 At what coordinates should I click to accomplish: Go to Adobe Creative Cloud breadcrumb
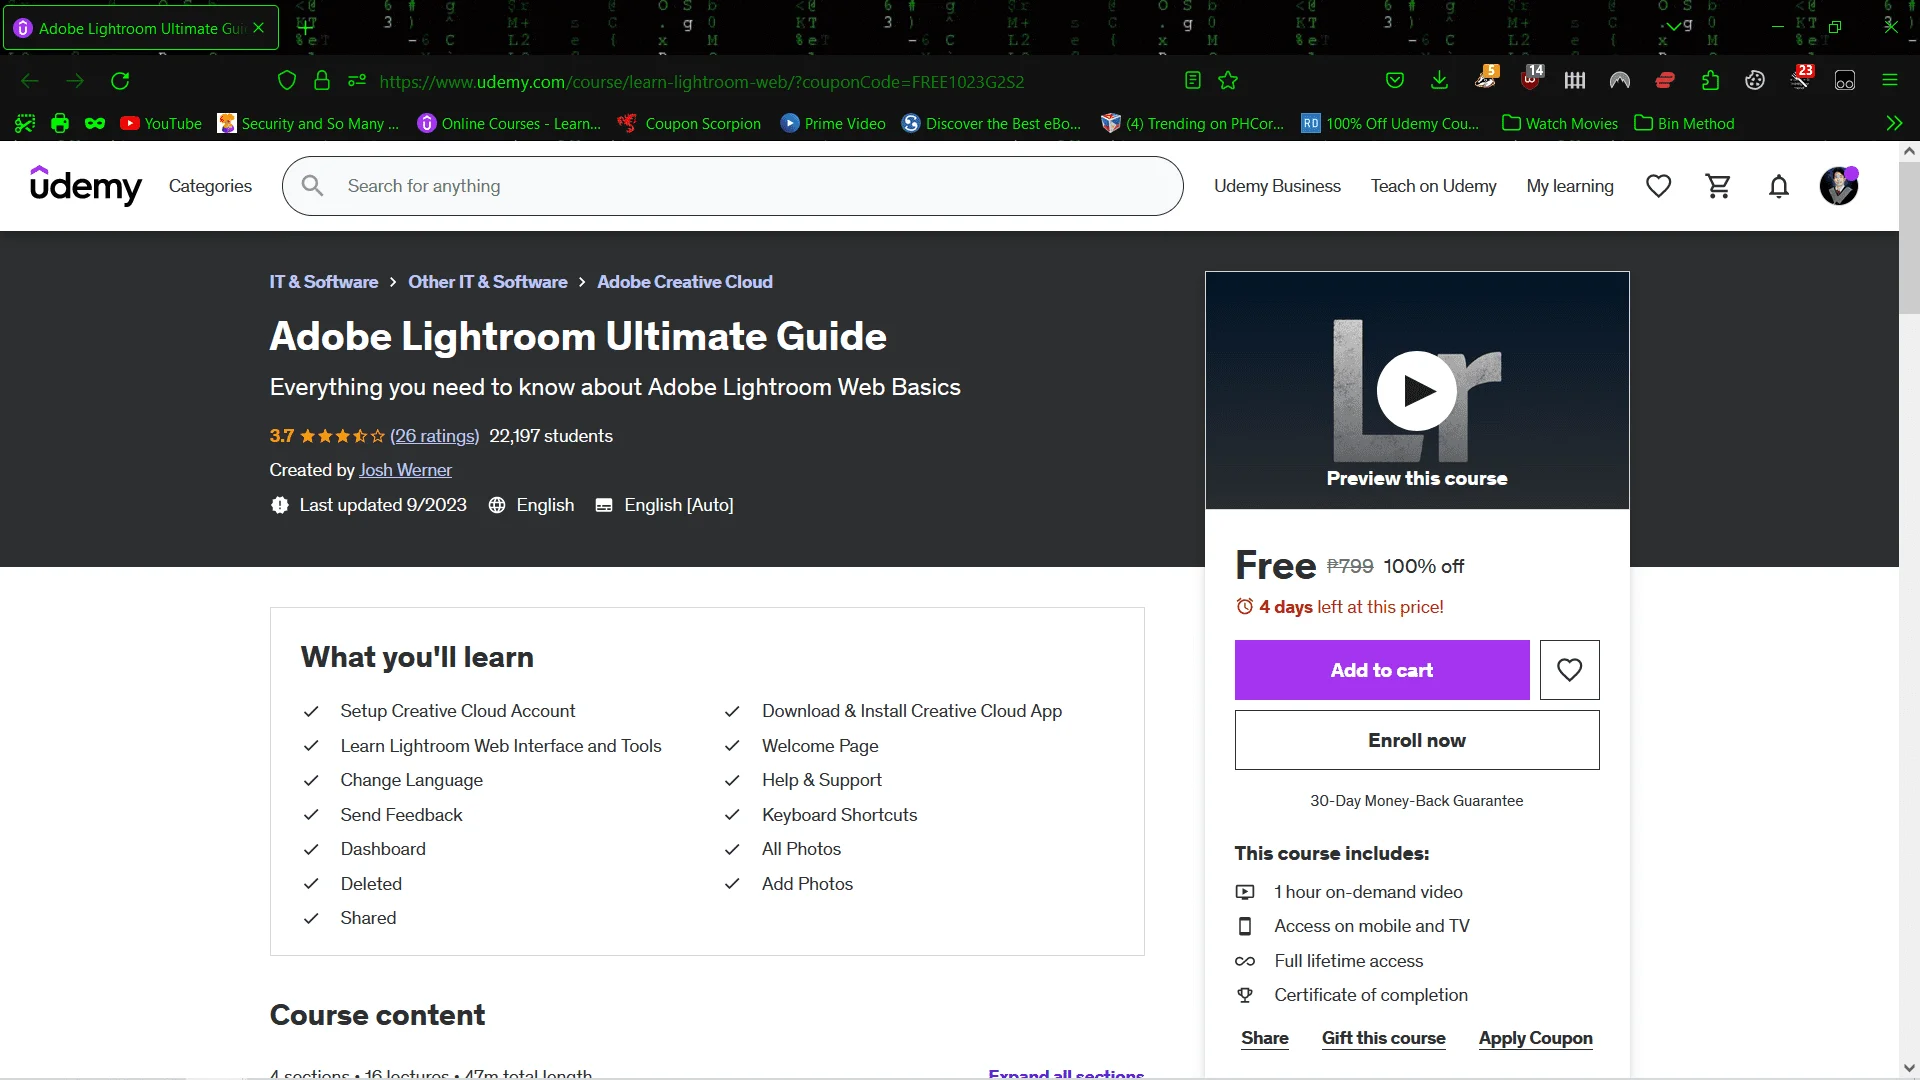point(685,282)
